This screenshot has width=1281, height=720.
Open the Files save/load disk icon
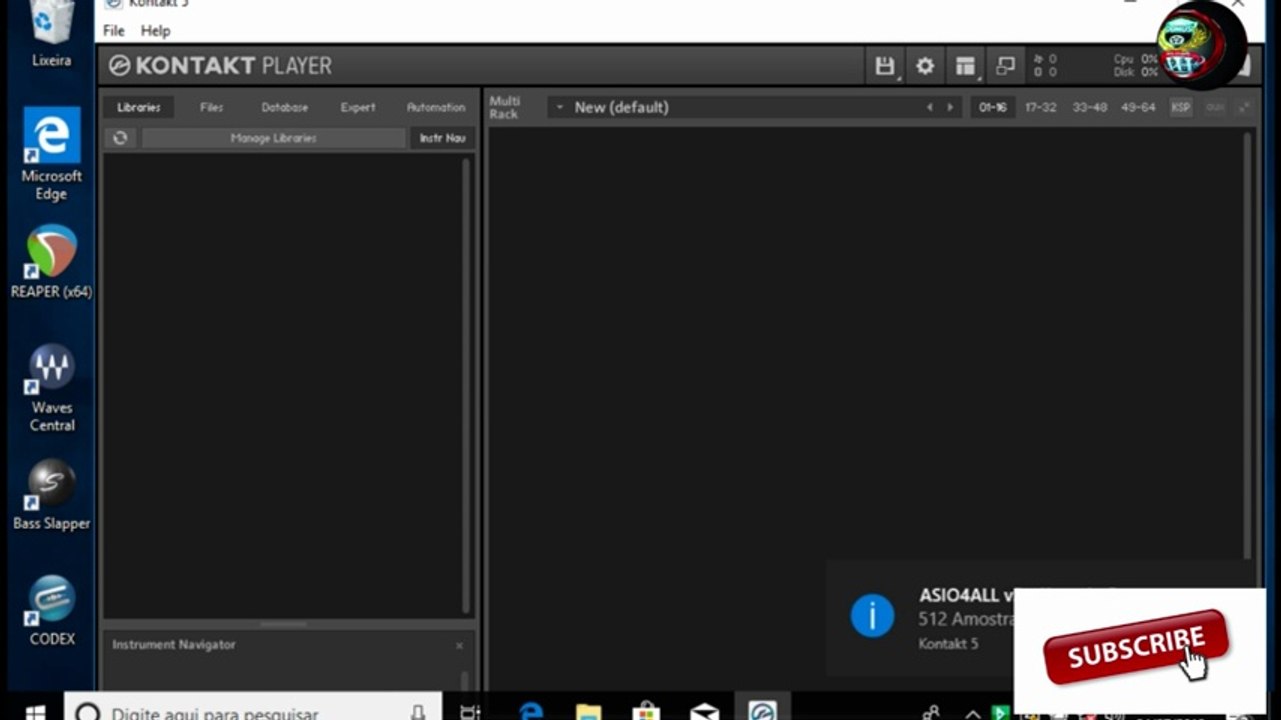pos(884,66)
